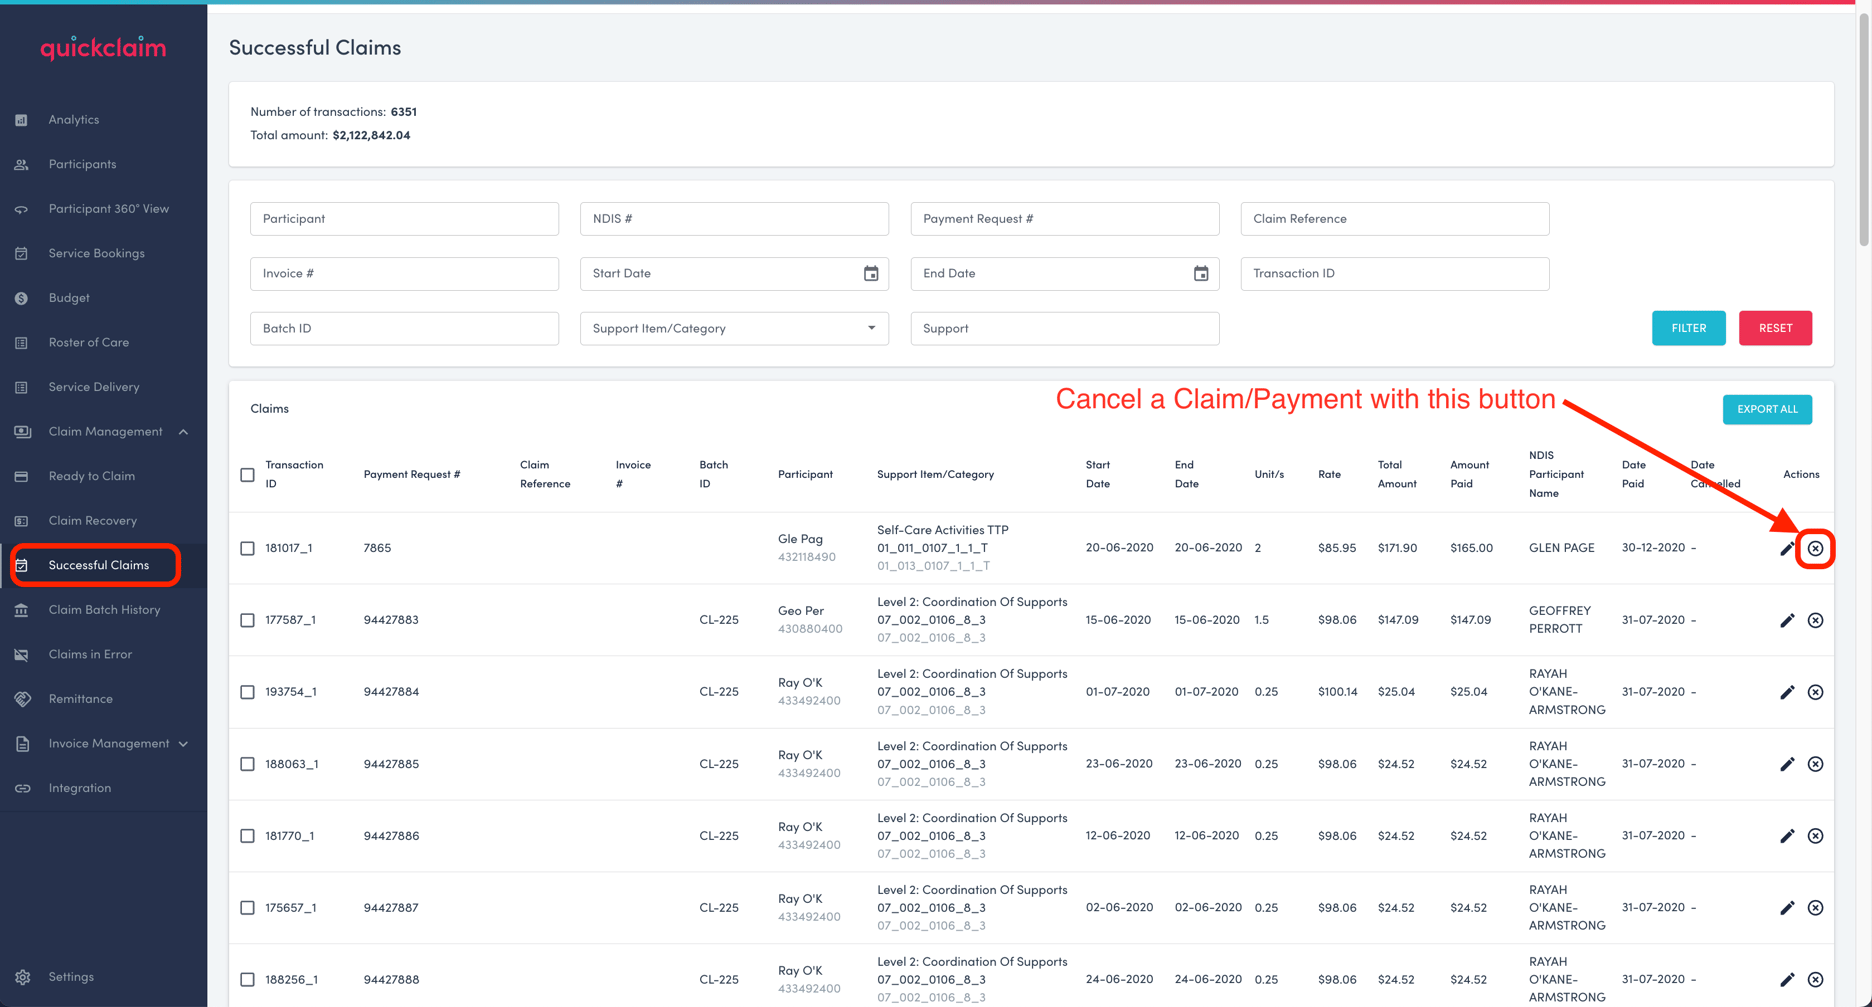The image size is (1872, 1007).
Task: Select all claims with the header checkbox
Action: pos(247,474)
